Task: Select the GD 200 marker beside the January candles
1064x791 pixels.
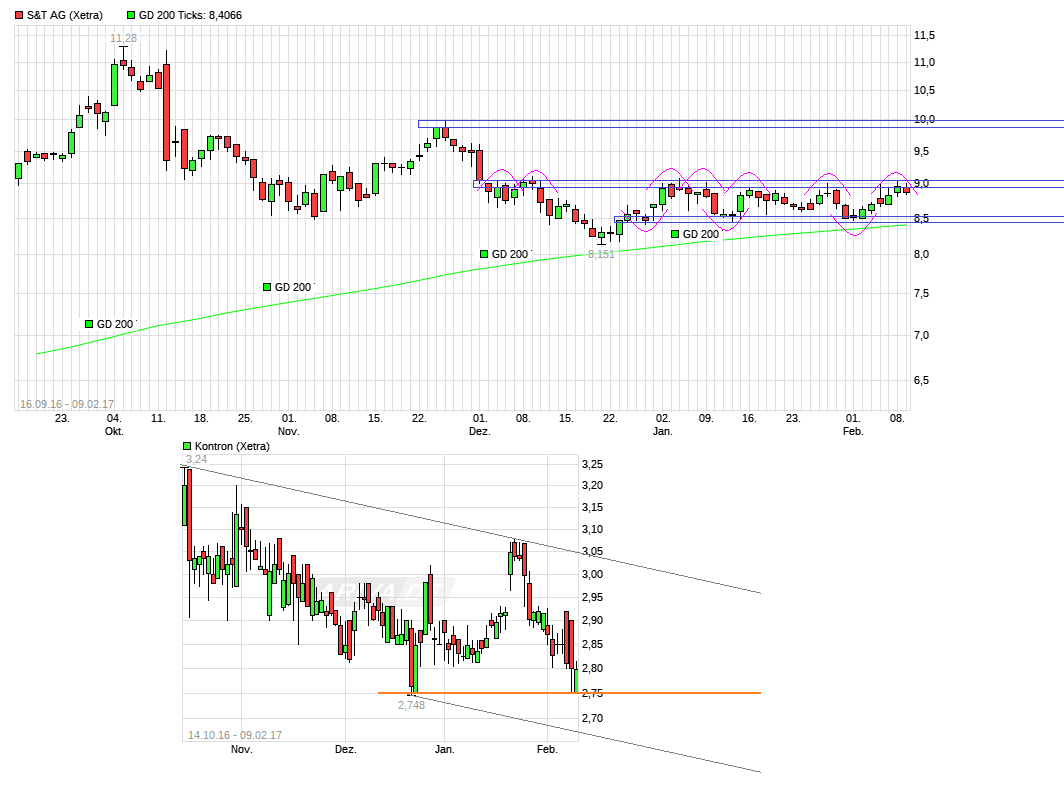Action: point(673,232)
